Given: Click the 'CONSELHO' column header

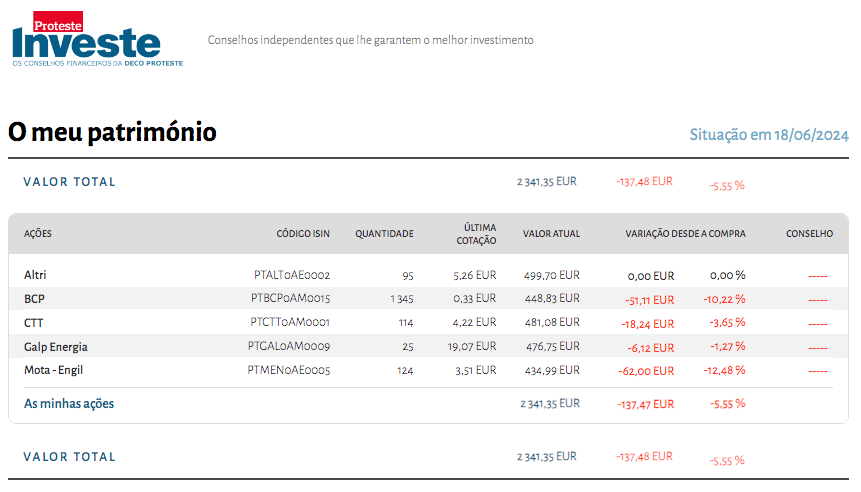Looking at the screenshot, I should pos(809,234).
